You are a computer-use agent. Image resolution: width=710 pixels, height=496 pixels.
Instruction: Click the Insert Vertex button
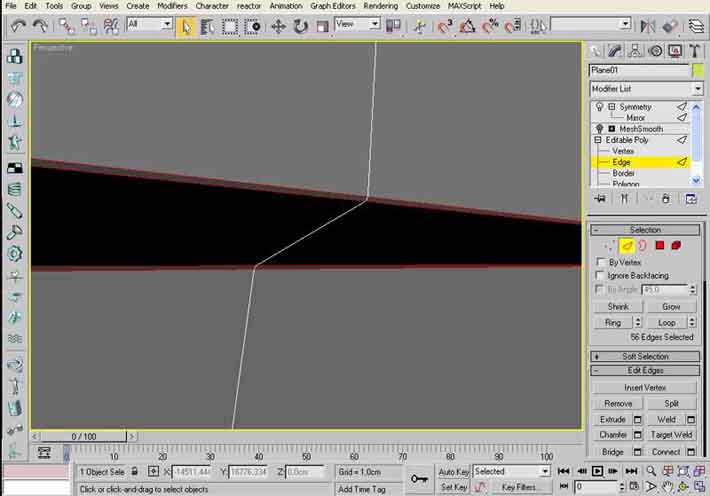[x=645, y=387]
